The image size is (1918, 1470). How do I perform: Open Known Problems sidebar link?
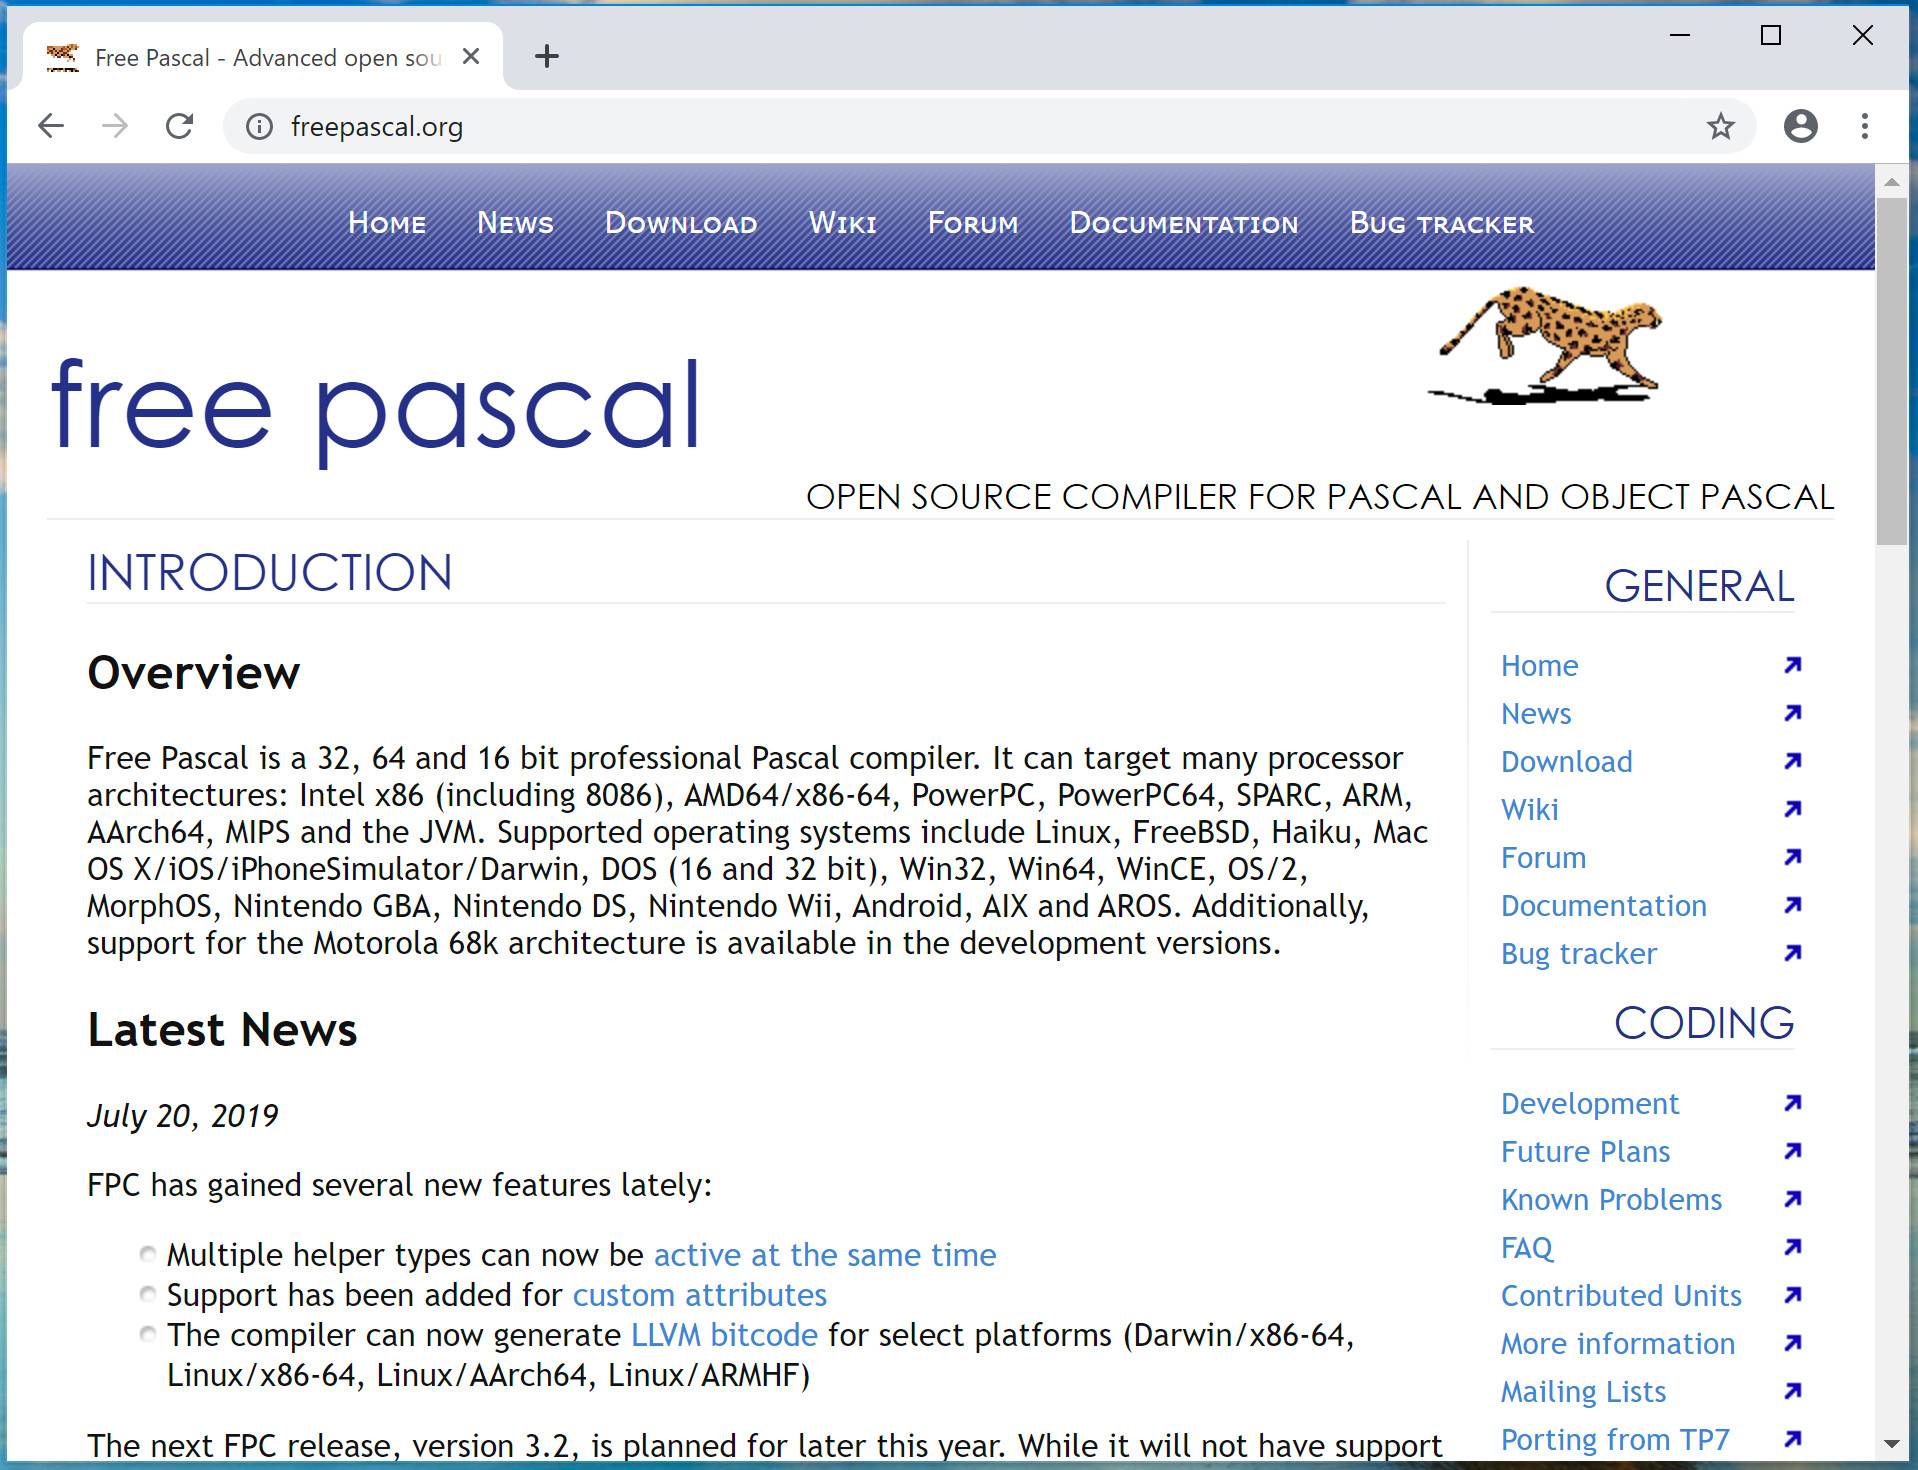pyautogui.click(x=1611, y=1199)
